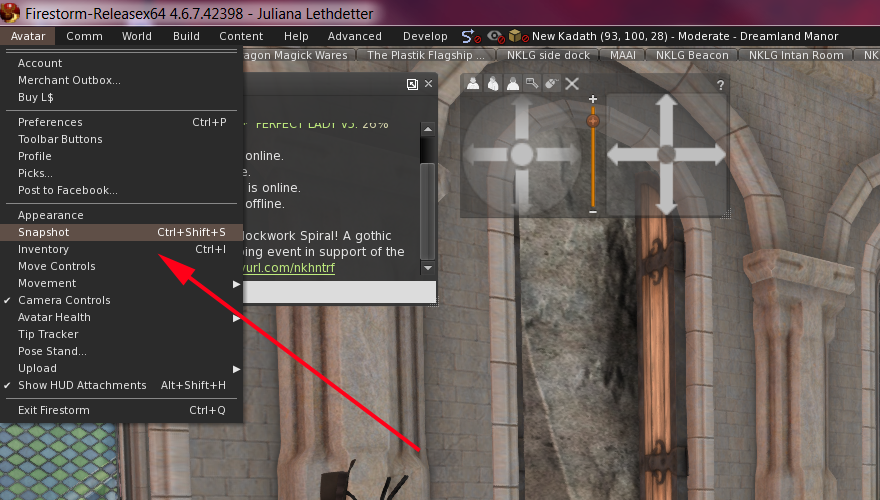Choose Inventory from the Avatar menu
This screenshot has height=500, width=880.
coord(121,249)
